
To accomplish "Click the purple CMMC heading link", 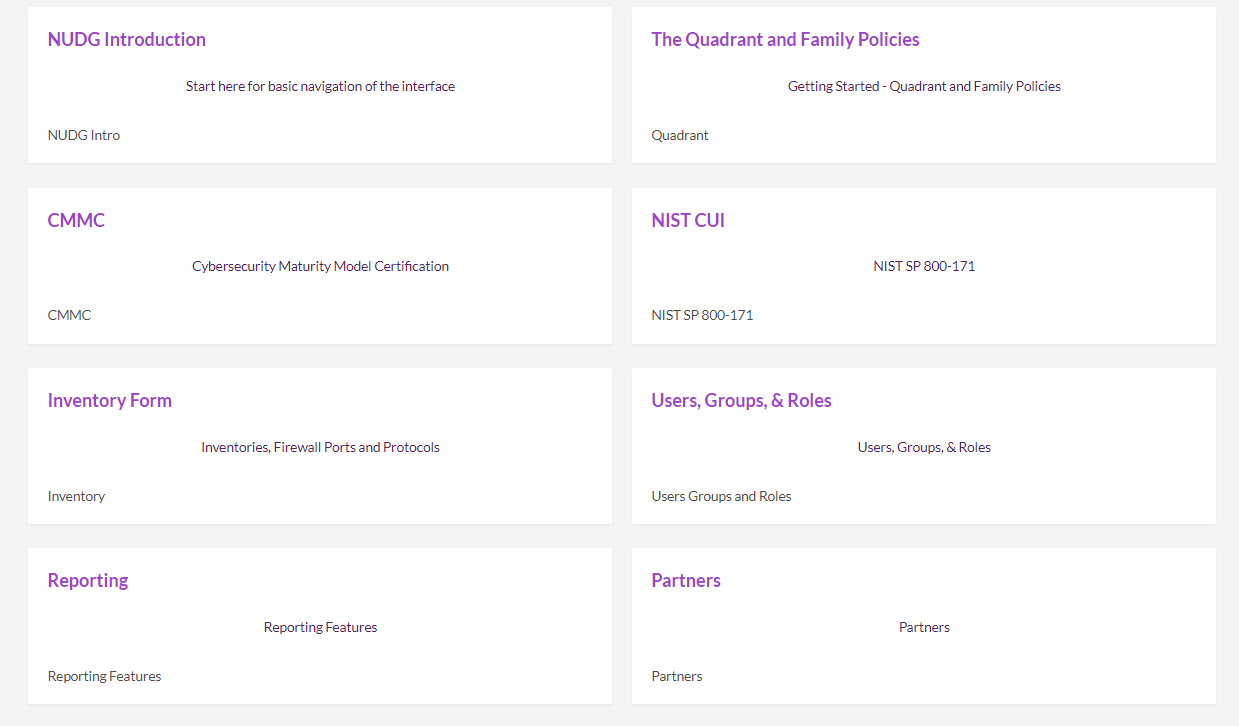I will (76, 220).
